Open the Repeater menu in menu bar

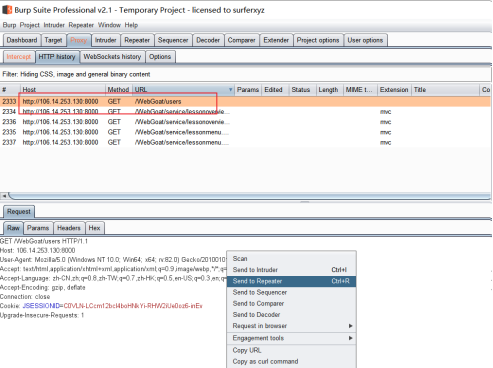[x=81, y=25]
